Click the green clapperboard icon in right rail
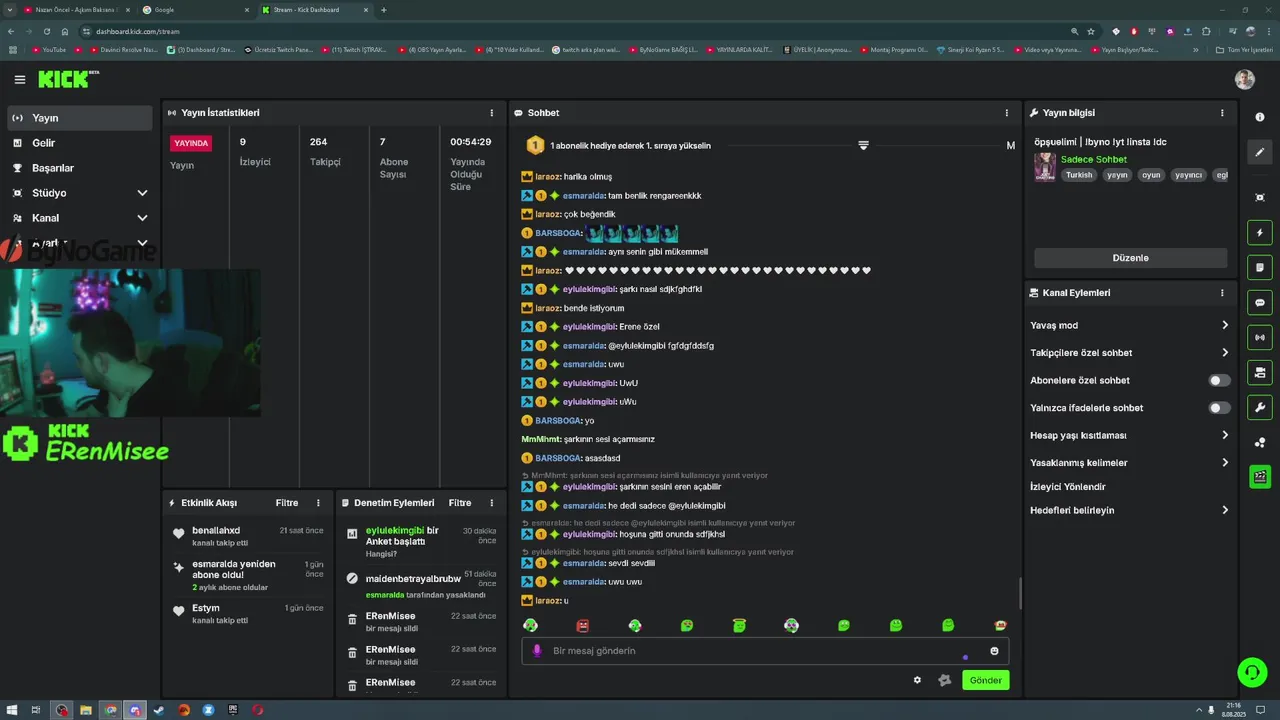Screen dimensions: 1280x720 (1260, 477)
